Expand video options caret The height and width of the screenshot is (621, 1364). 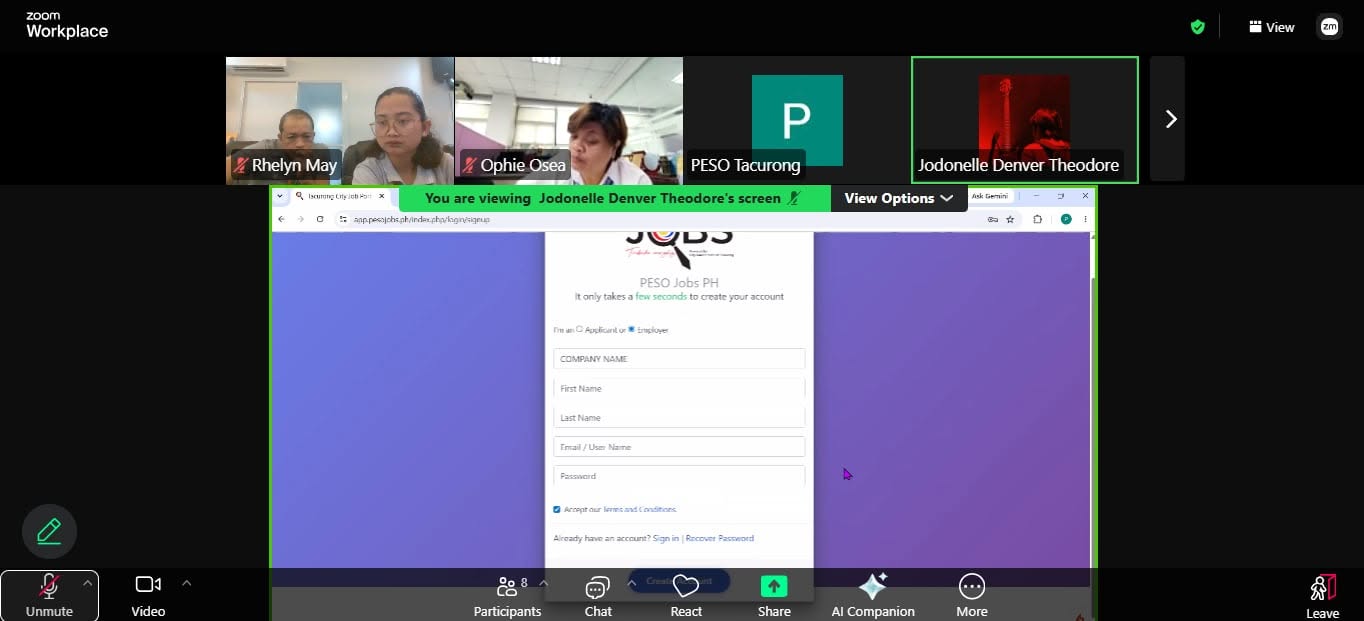186,582
